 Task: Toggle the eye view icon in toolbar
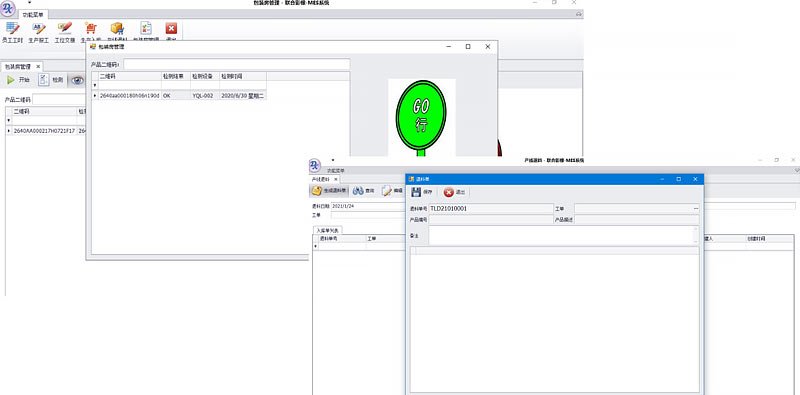pos(77,80)
